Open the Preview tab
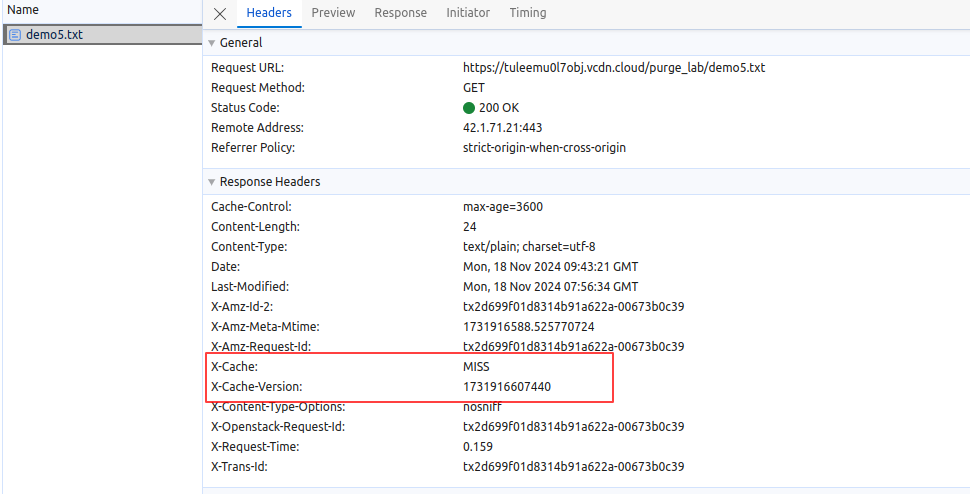970x494 pixels. coord(333,13)
